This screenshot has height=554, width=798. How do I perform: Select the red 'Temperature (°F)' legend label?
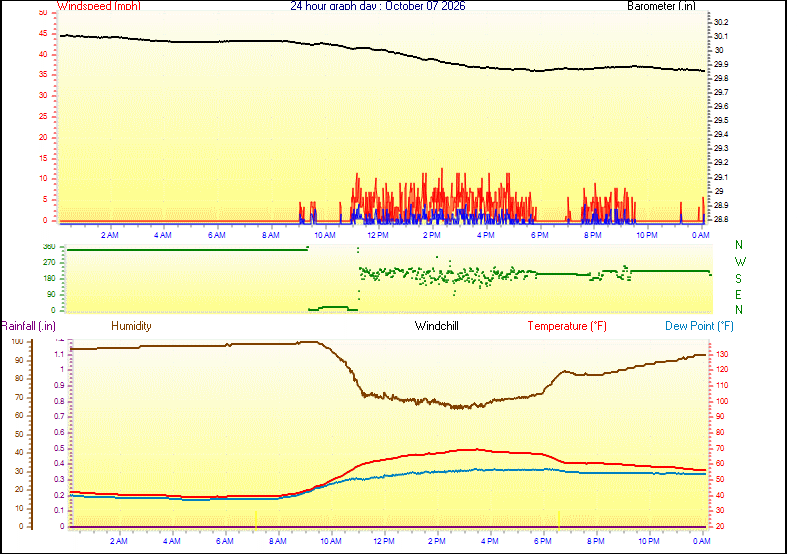pyautogui.click(x=567, y=326)
